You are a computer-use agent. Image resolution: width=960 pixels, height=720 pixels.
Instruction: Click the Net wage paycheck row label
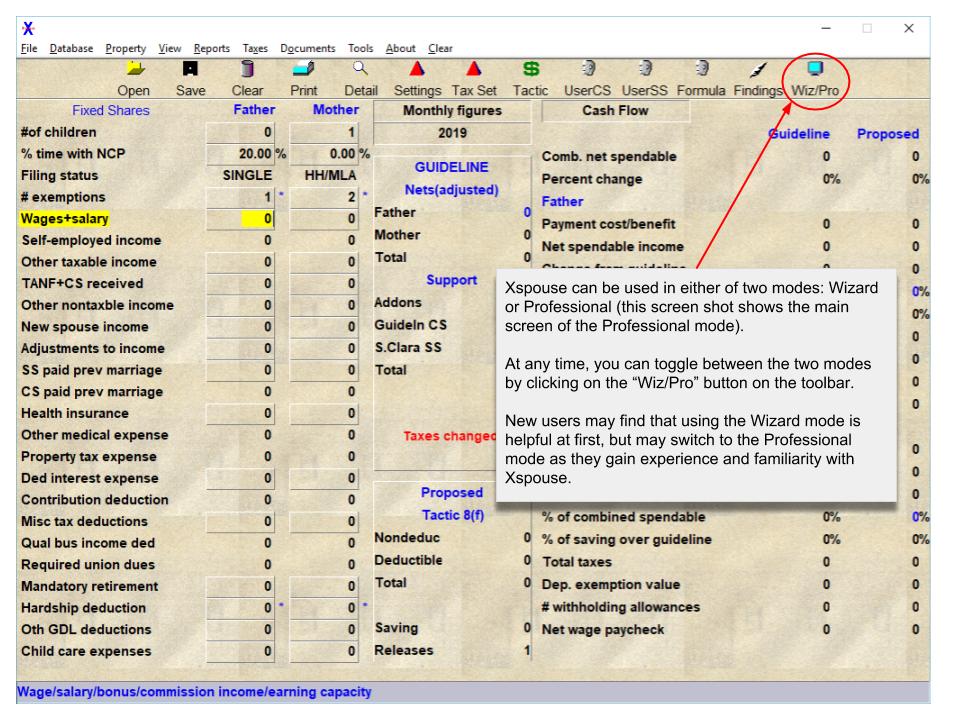(x=603, y=629)
